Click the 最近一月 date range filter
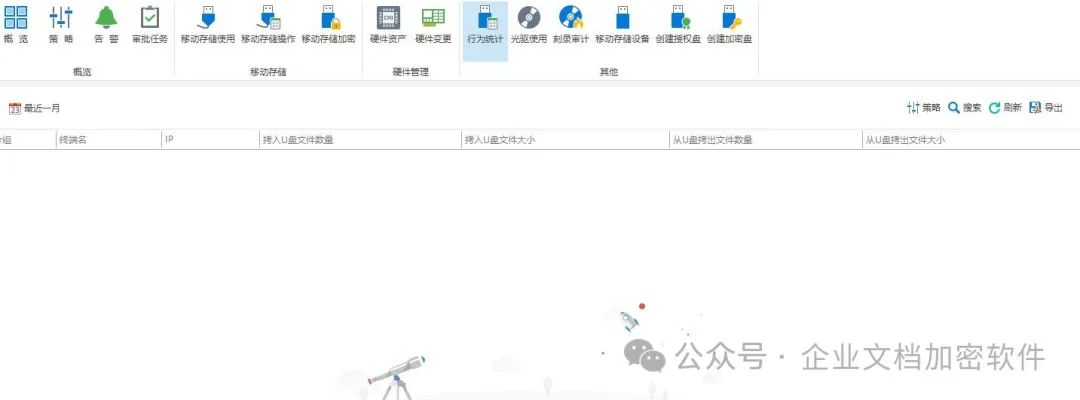 point(34,108)
